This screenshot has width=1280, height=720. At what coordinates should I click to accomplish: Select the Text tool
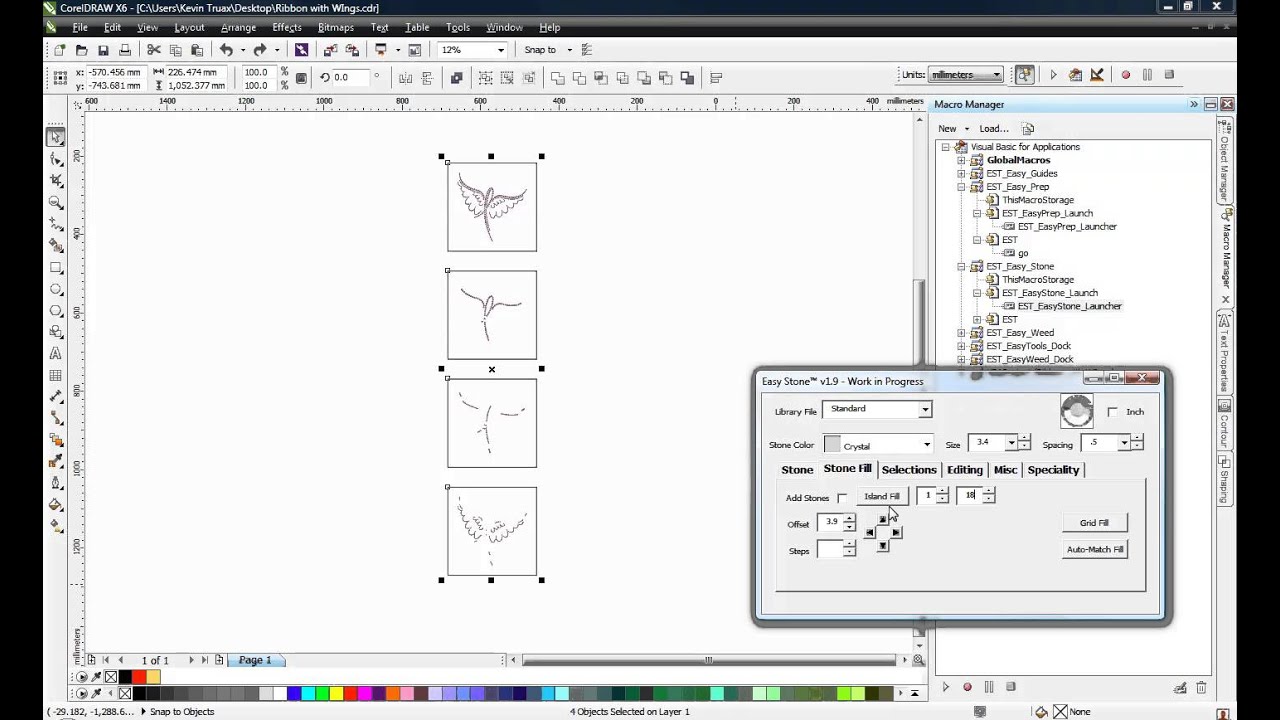pos(56,354)
